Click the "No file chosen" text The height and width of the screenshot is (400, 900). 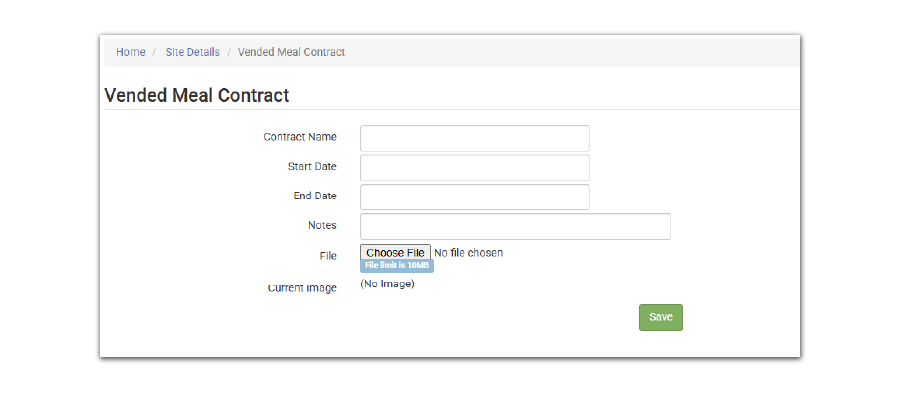click(x=469, y=253)
